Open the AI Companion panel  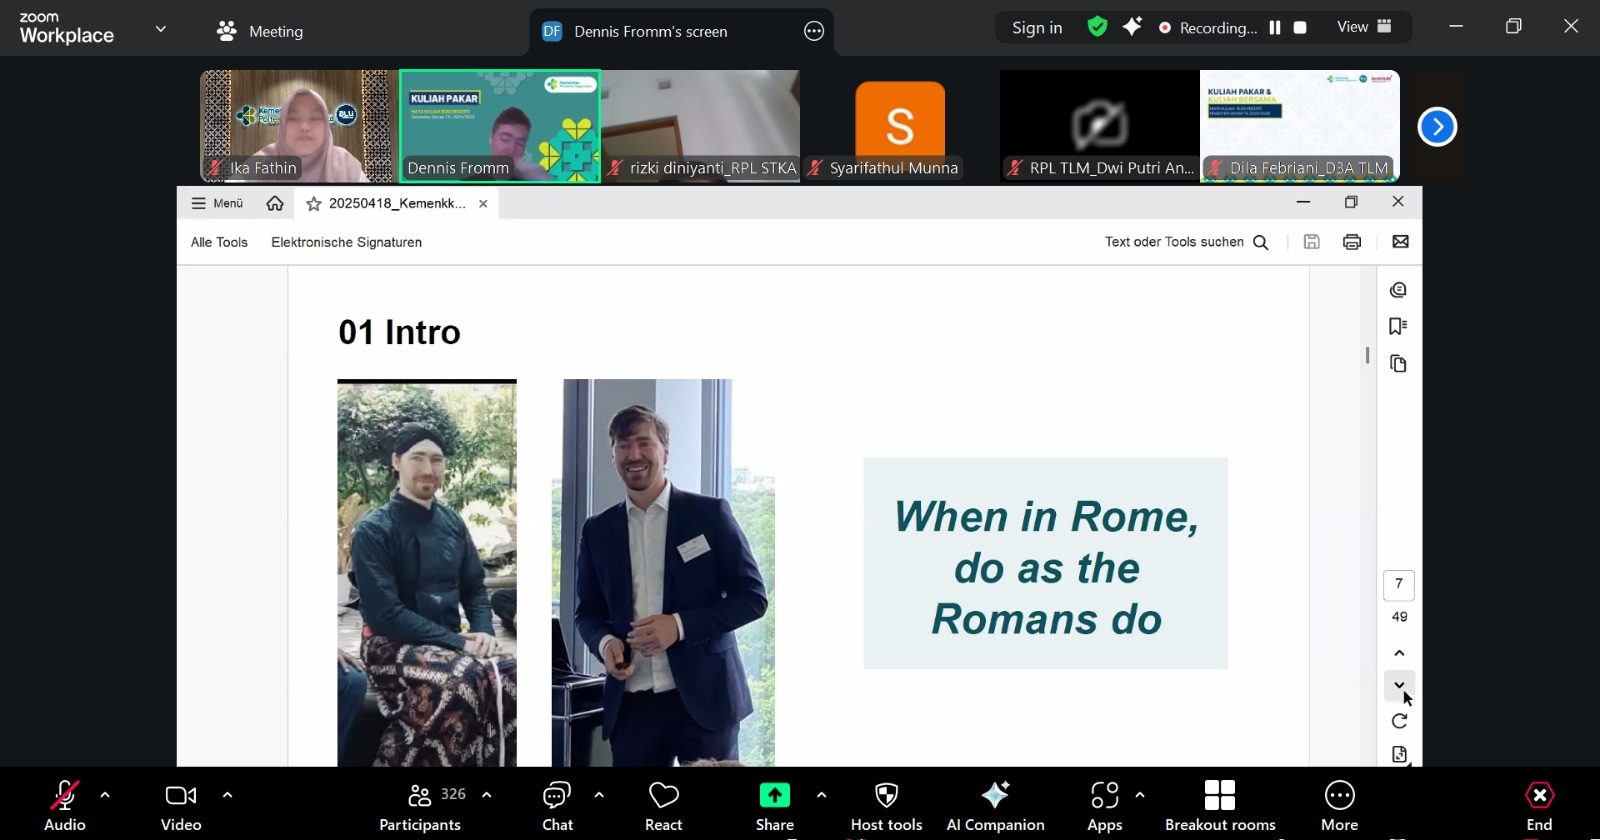(x=995, y=805)
